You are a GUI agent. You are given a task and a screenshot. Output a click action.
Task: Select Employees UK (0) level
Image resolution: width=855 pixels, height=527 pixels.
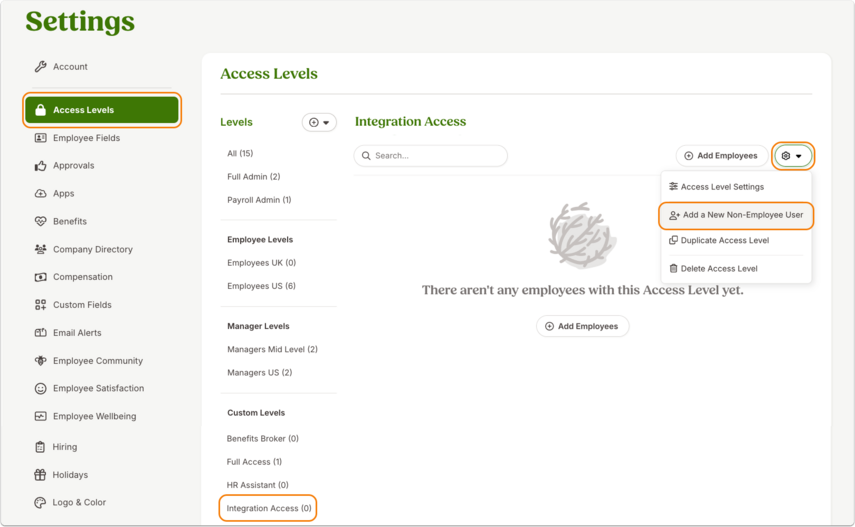click(261, 262)
